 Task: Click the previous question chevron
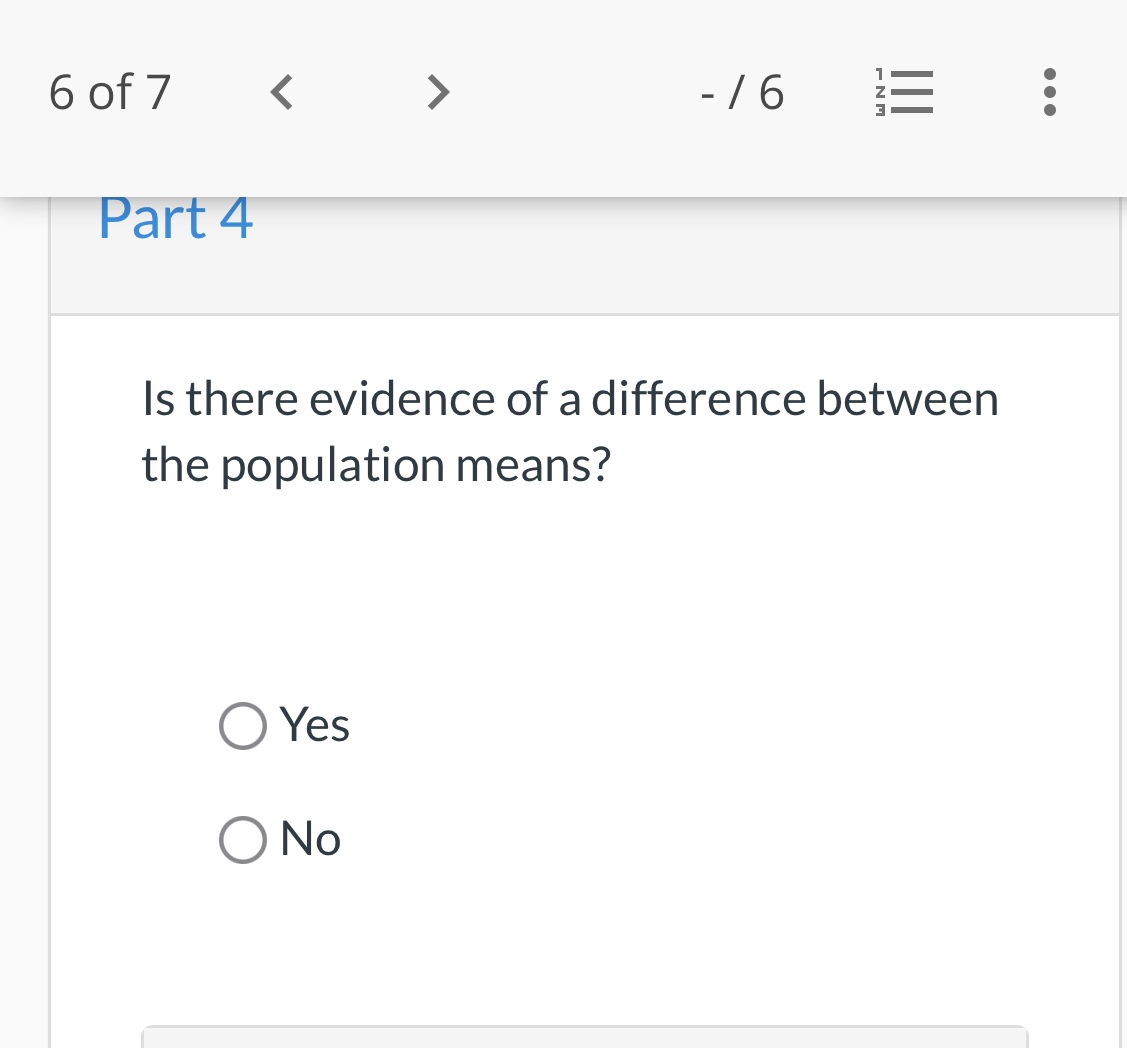[x=280, y=92]
